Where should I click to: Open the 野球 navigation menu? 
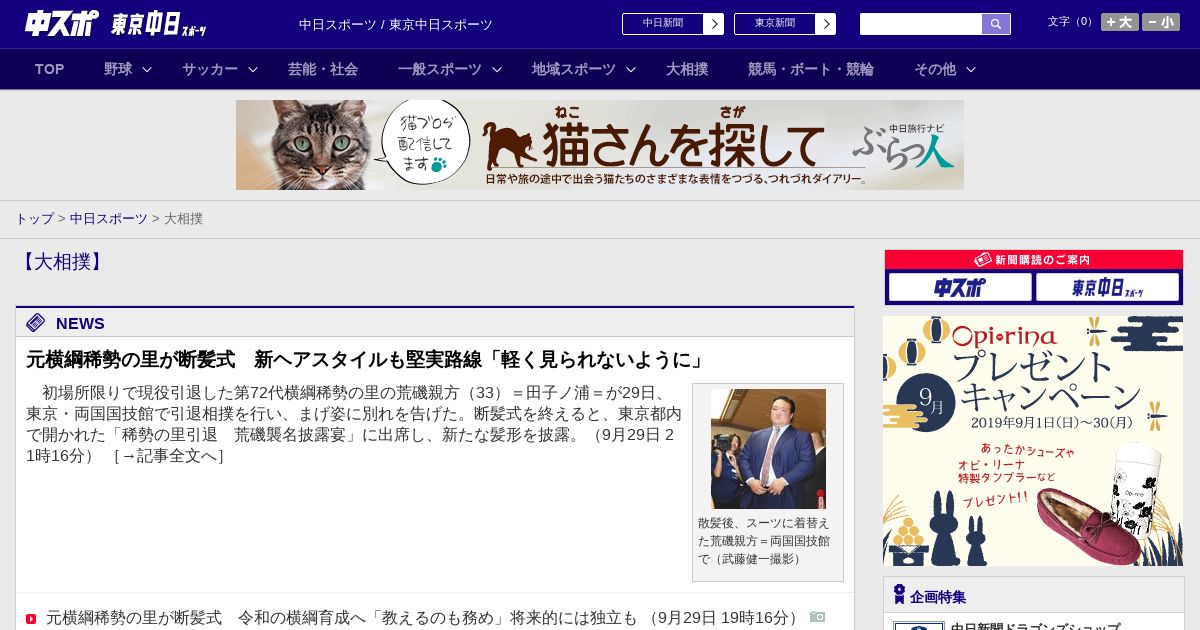tap(118, 69)
